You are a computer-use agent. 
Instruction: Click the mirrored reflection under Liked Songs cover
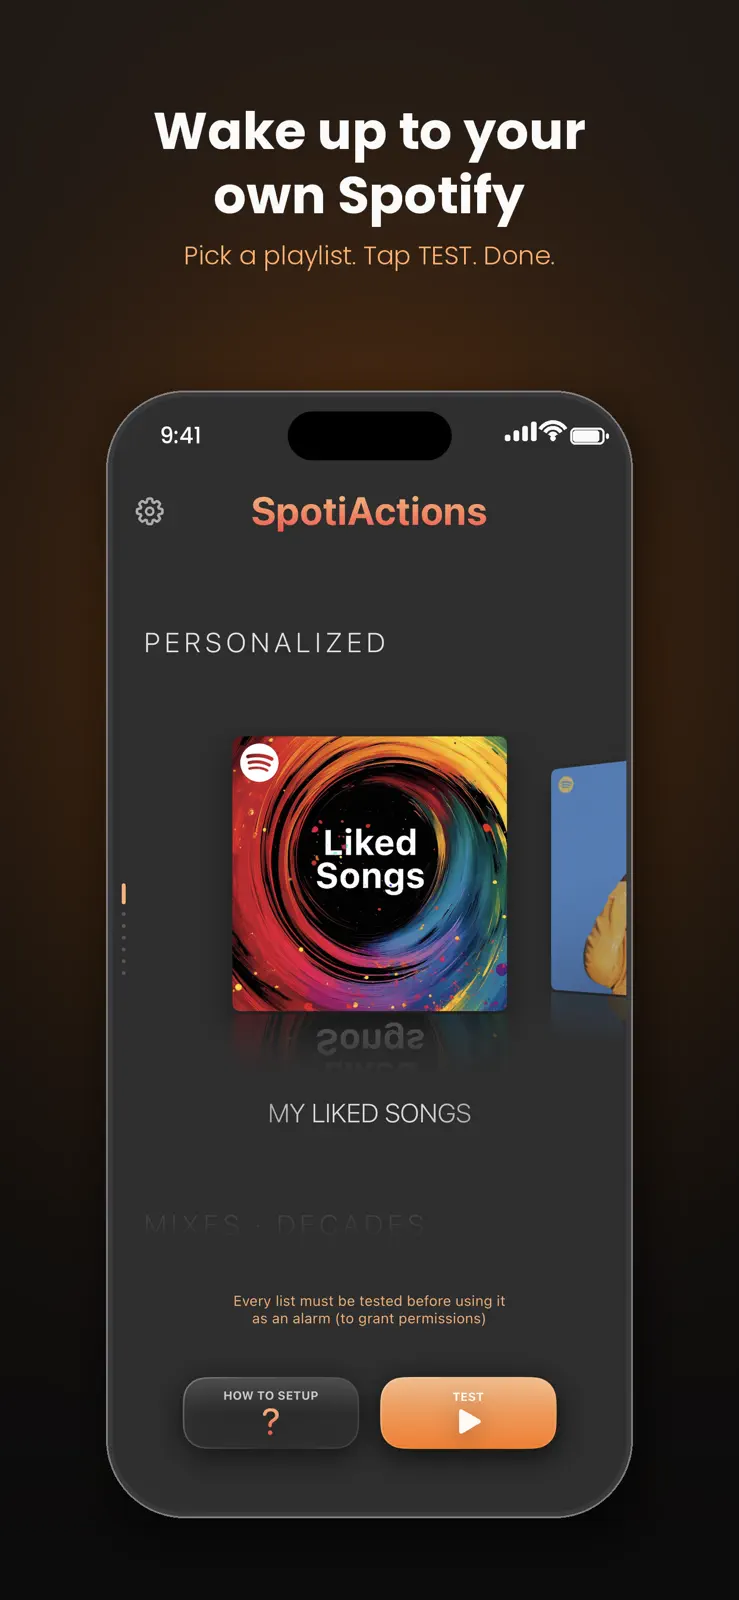[x=370, y=1040]
